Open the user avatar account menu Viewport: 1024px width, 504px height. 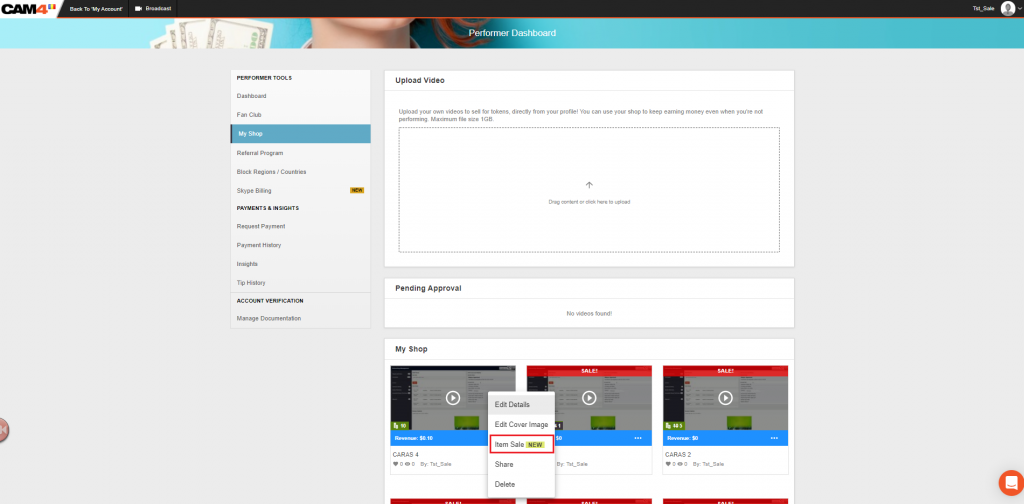[1007, 8]
